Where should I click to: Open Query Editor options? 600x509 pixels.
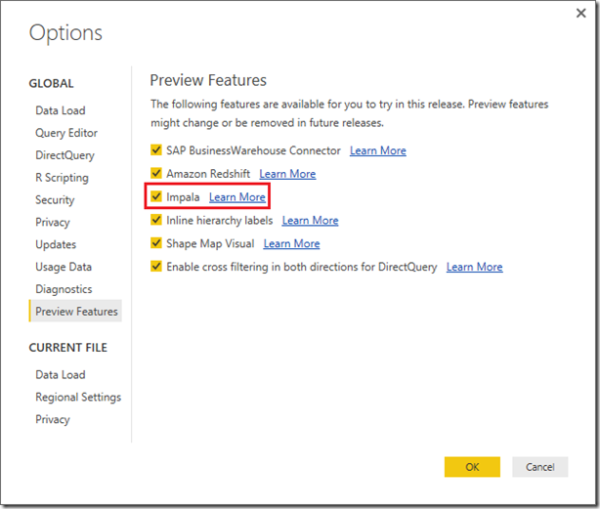[x=66, y=133]
